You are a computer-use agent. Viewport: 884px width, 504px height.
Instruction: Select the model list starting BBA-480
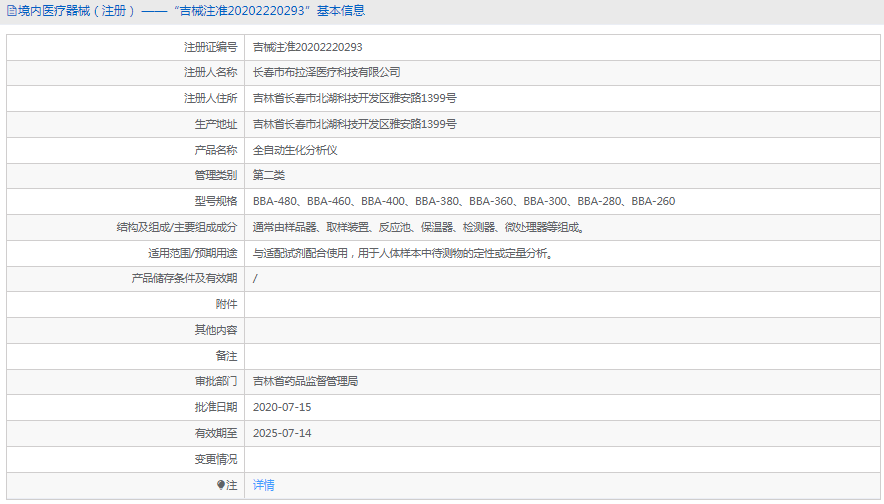coord(464,201)
